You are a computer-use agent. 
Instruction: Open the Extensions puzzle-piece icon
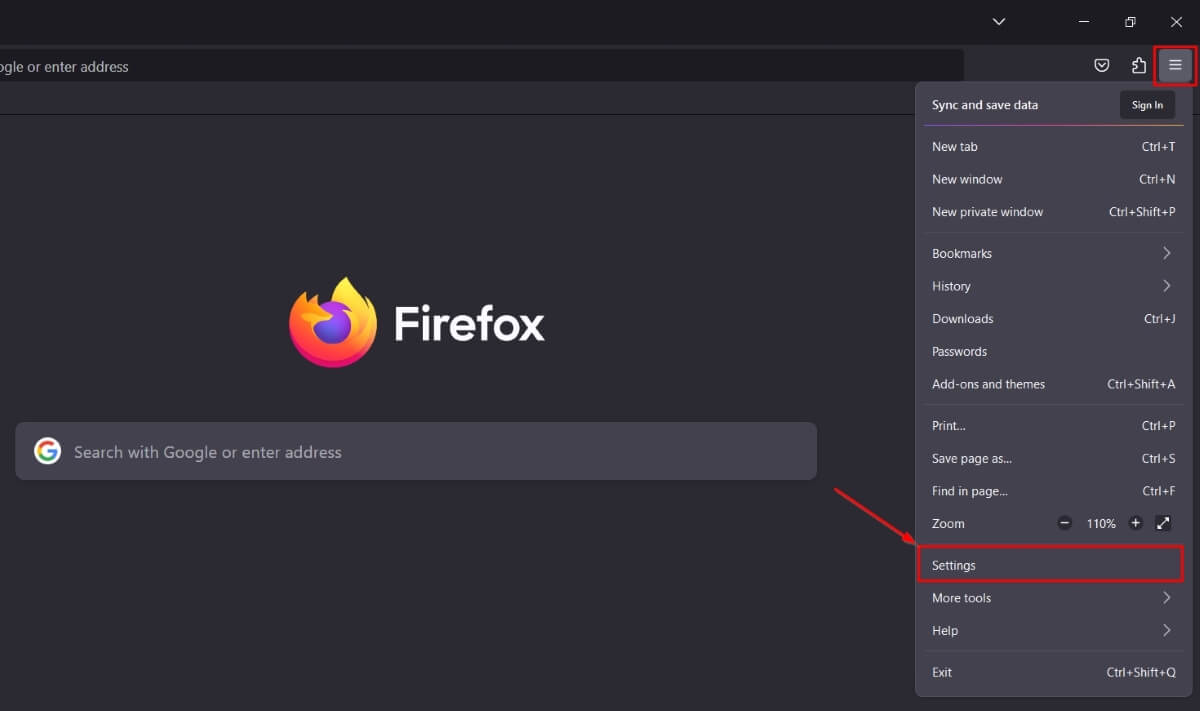(x=1138, y=65)
